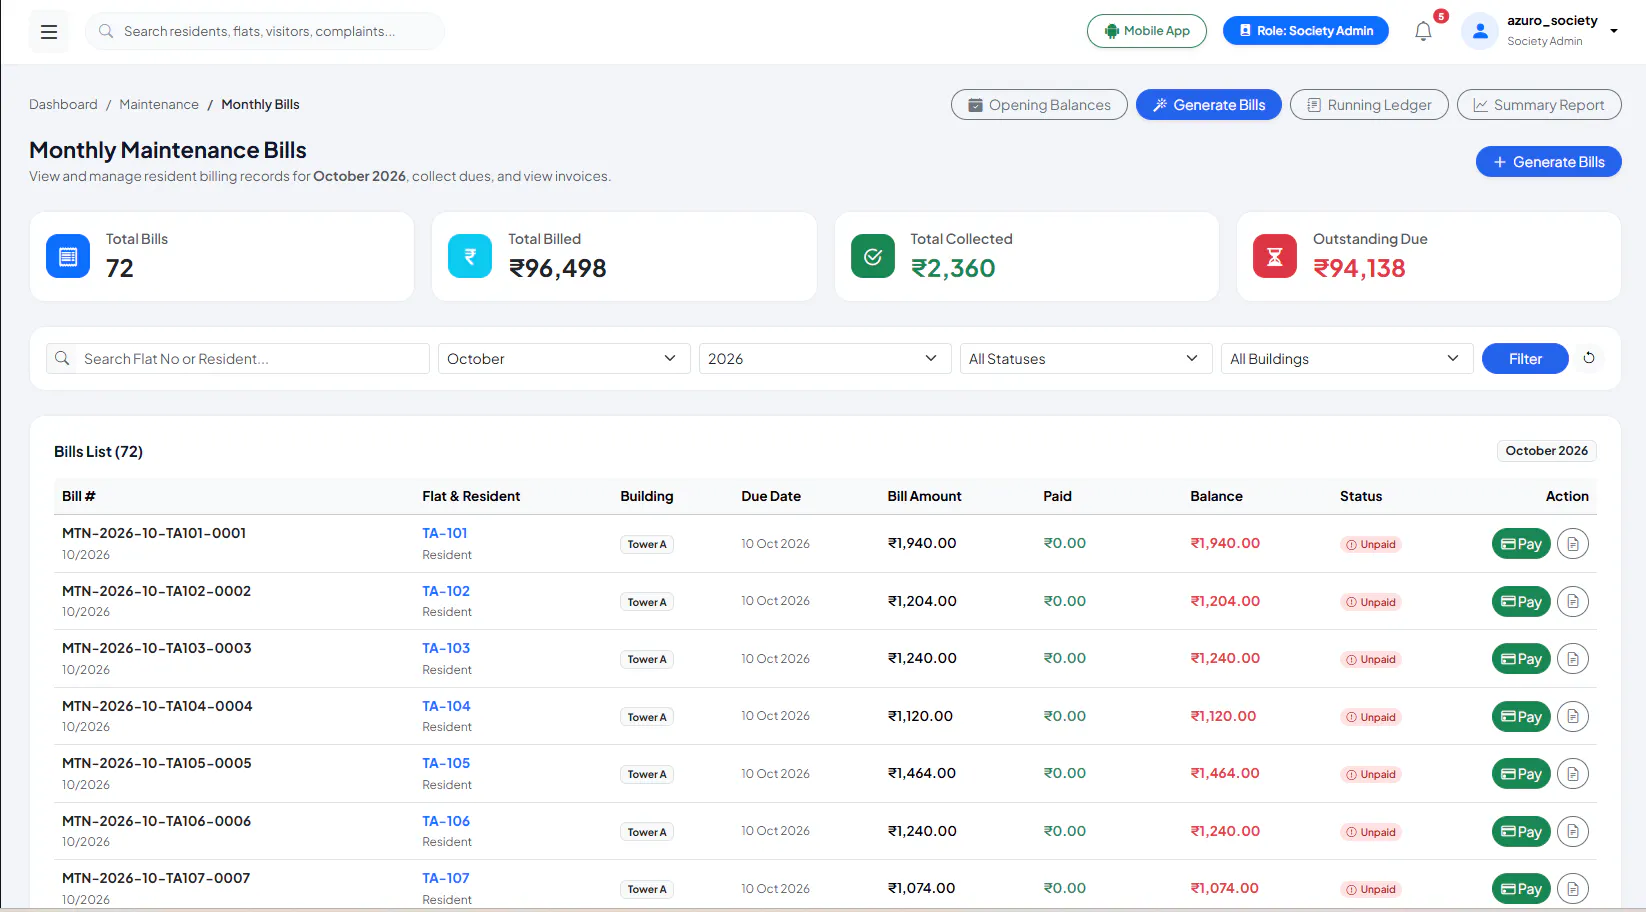This screenshot has height=912, width=1646.
Task: View invoice icon for TA-105 bill
Action: coord(1573,774)
